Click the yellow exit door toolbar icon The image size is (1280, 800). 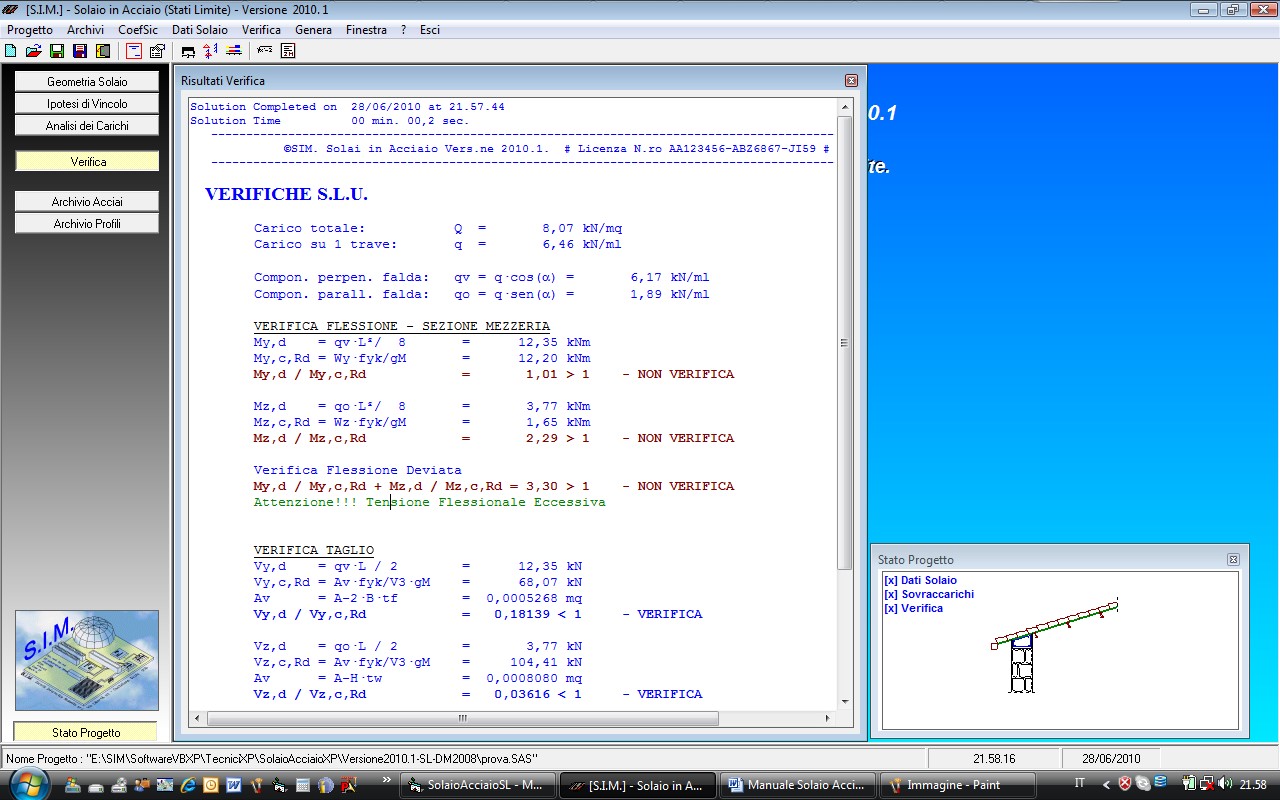101,51
